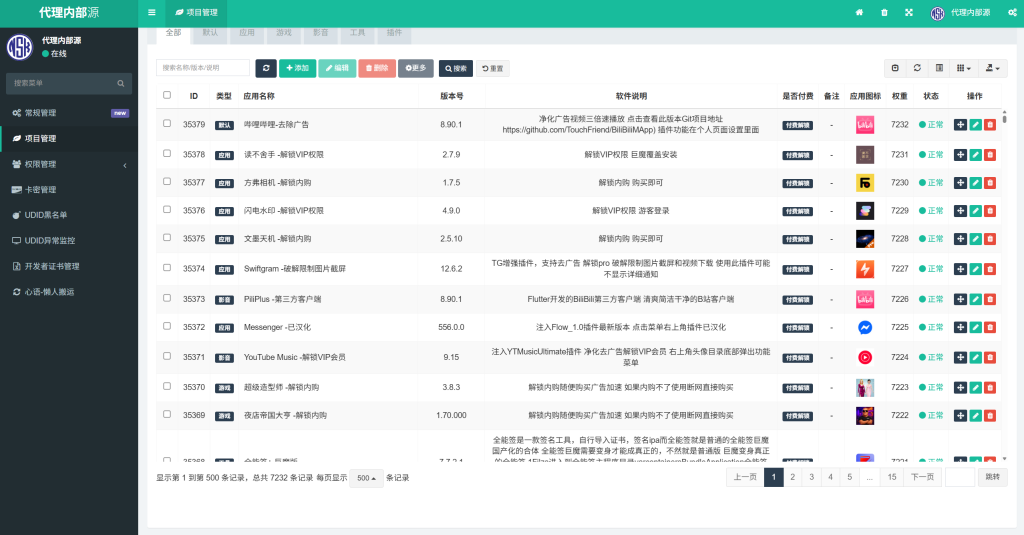This screenshot has width=1024, height=535.
Task: Click the dark refresh button beside search box
Action: pos(266,68)
